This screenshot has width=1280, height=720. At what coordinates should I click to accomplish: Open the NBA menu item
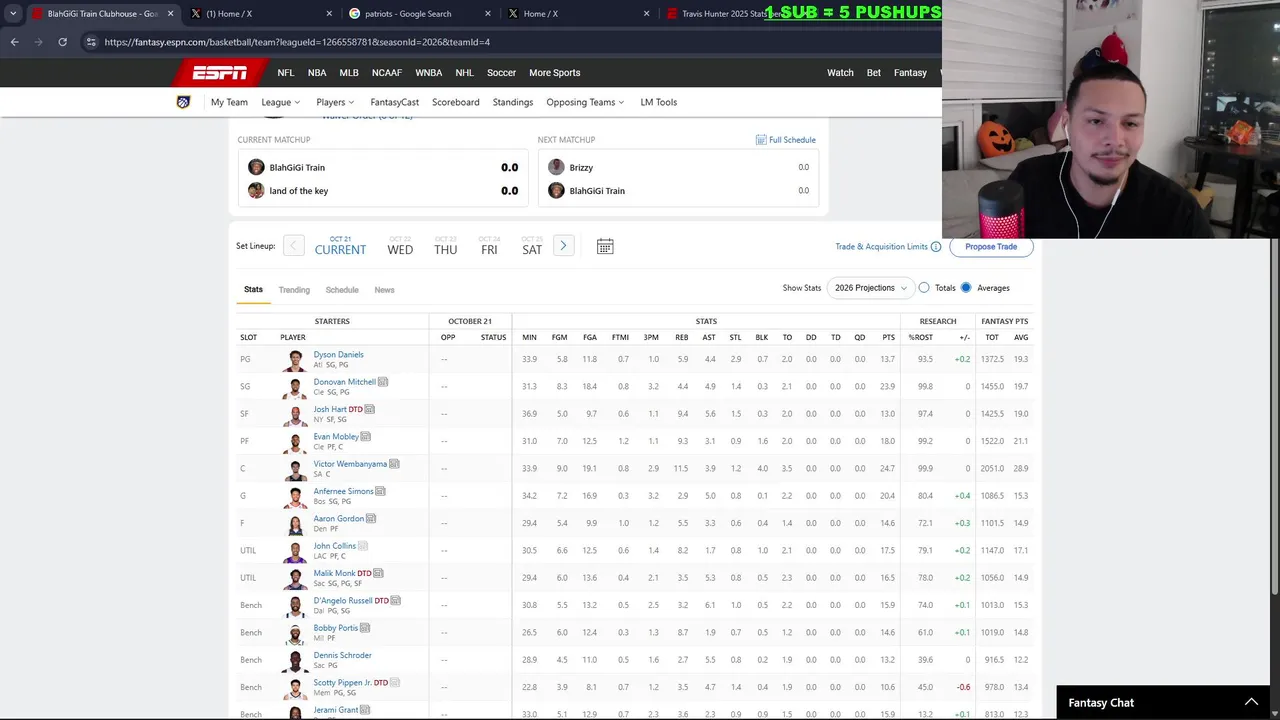click(x=317, y=73)
